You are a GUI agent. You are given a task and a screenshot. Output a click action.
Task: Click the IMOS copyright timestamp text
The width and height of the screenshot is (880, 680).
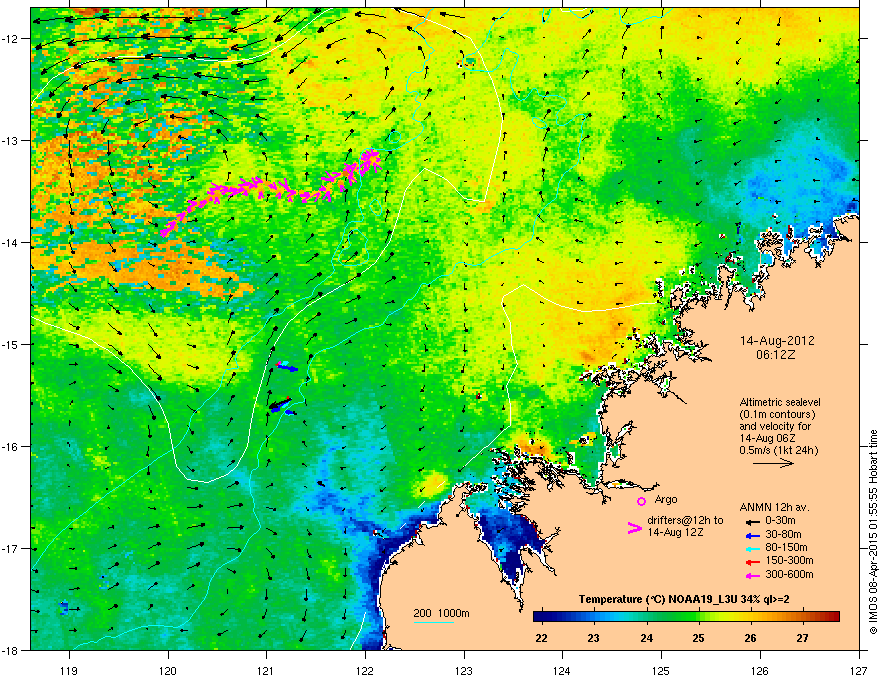[873, 532]
